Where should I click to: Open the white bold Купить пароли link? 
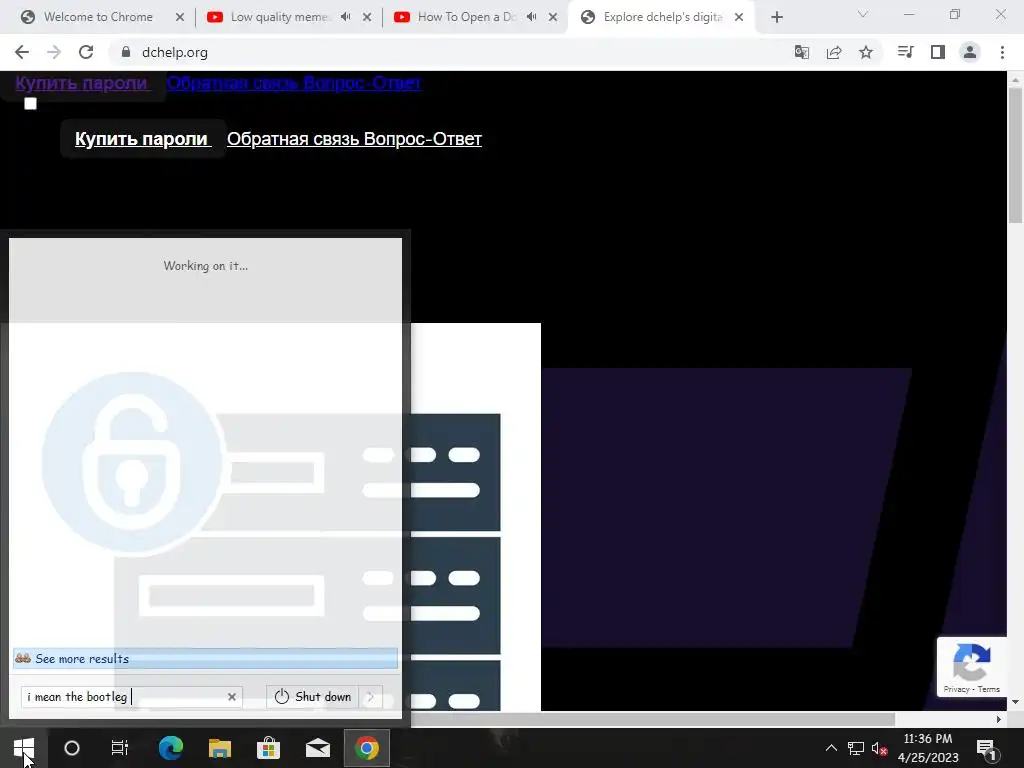pyautogui.click(x=143, y=138)
